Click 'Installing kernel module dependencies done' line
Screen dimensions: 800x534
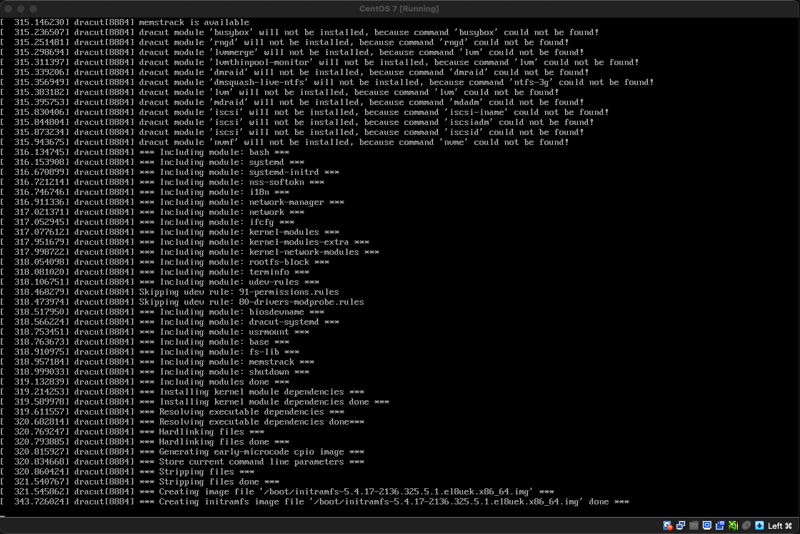pos(195,402)
